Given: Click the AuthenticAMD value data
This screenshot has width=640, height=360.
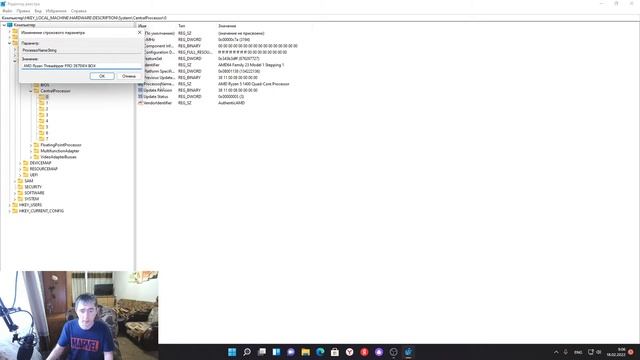Looking at the screenshot, I should pos(231,103).
